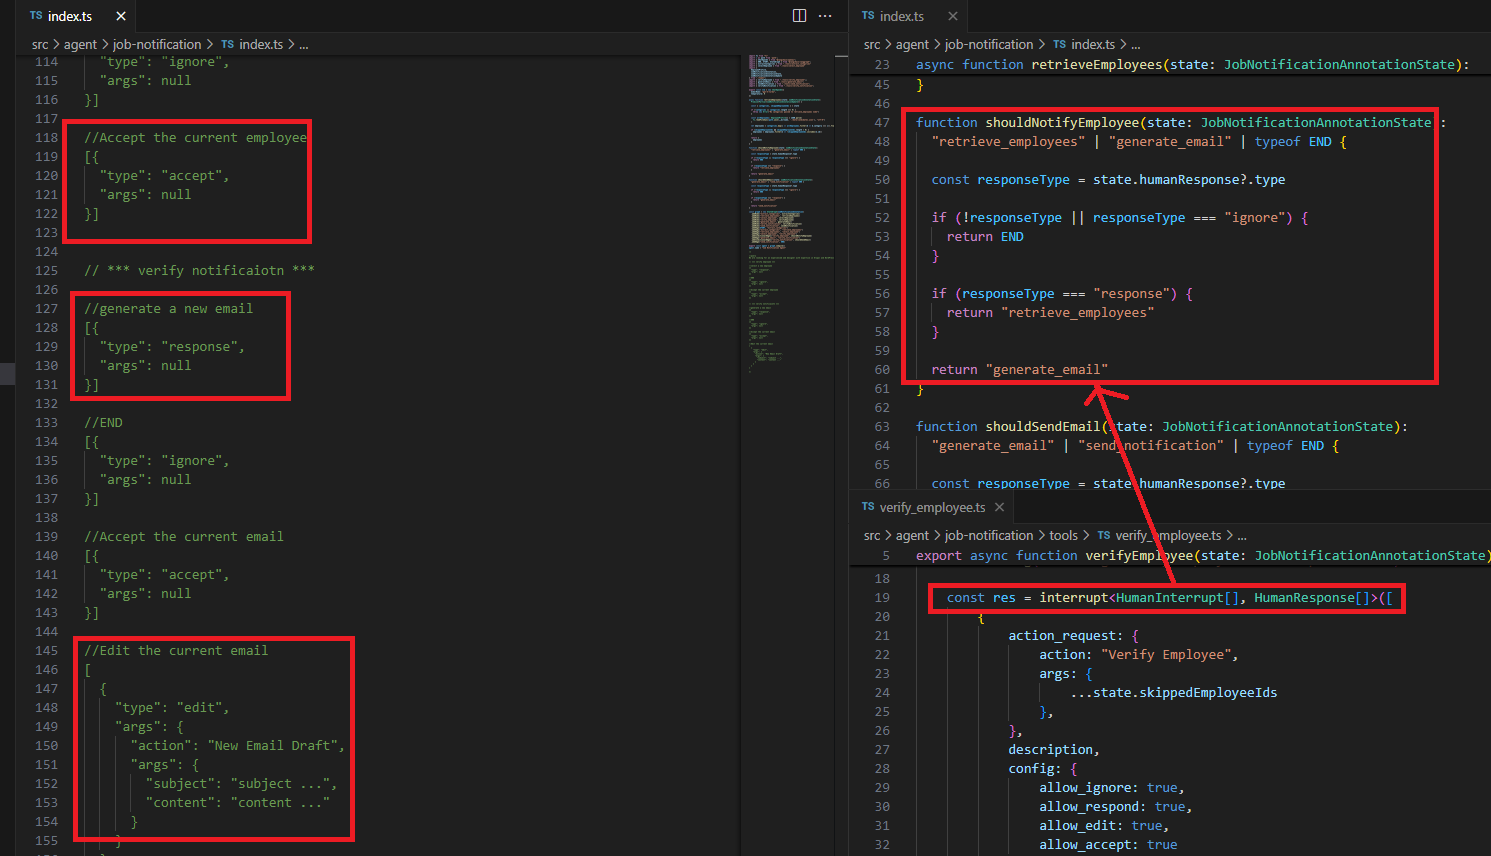This screenshot has height=856, width=1491.
Task: Open 'src' breadcrumb in left pane
Action: (40, 44)
